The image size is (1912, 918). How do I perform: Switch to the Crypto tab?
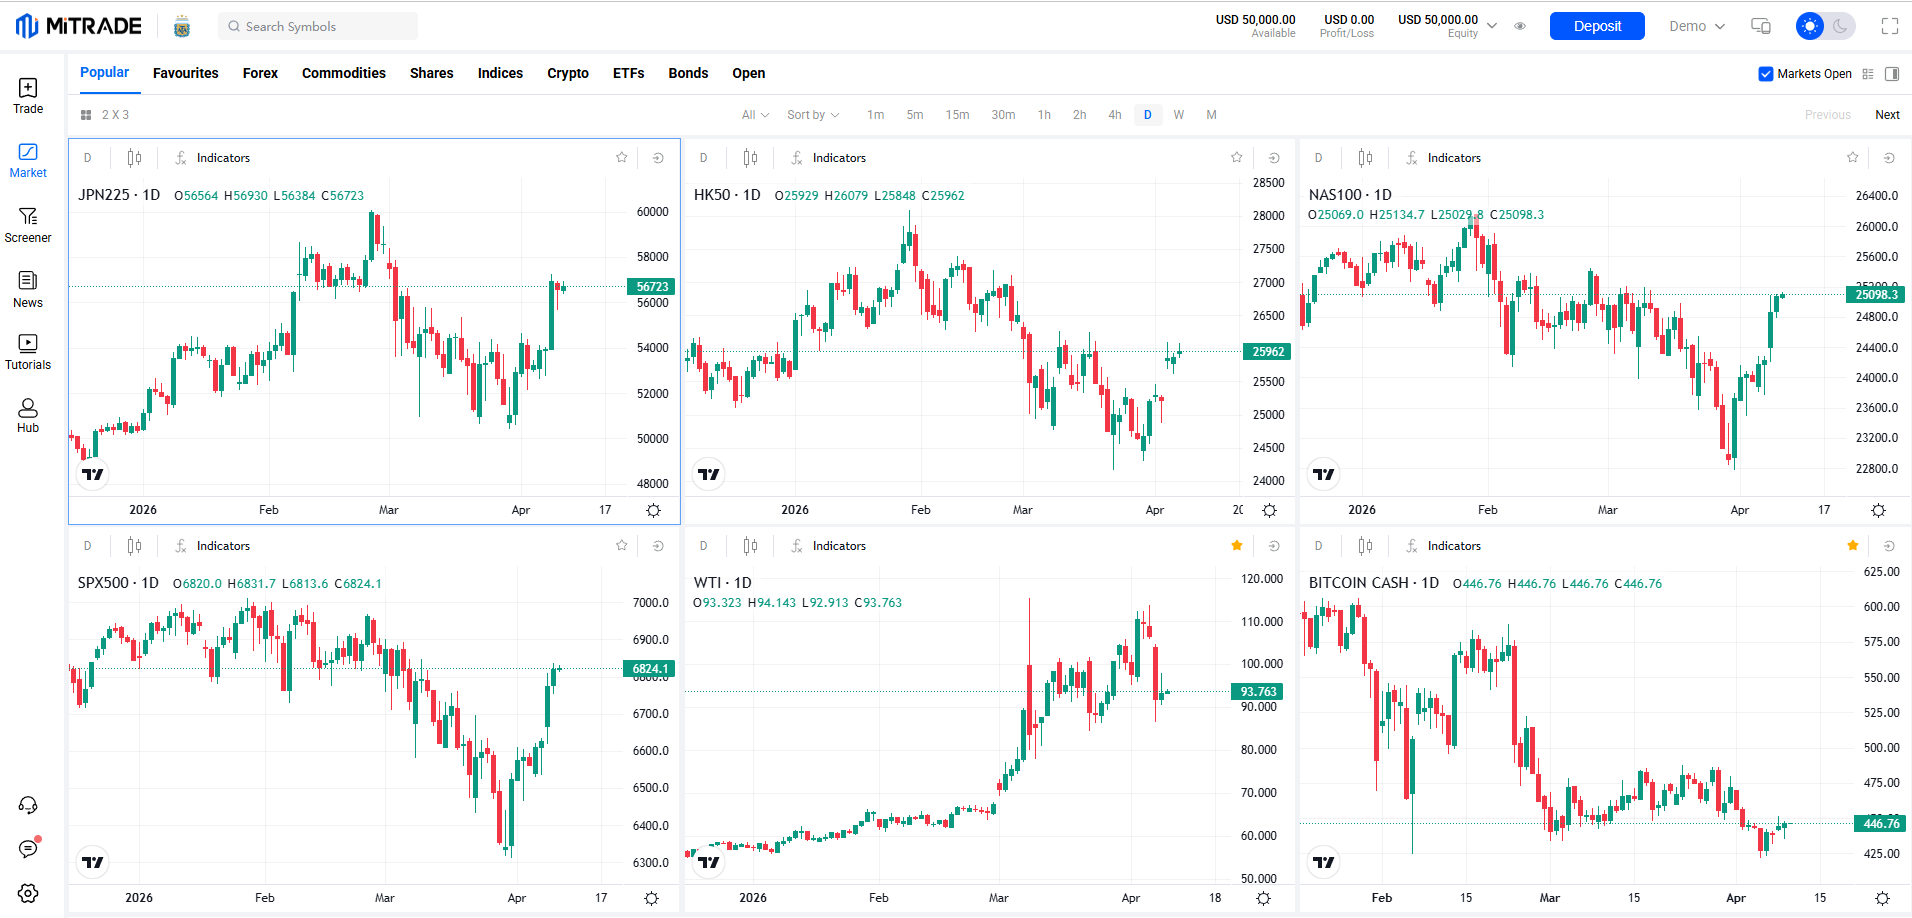567,73
